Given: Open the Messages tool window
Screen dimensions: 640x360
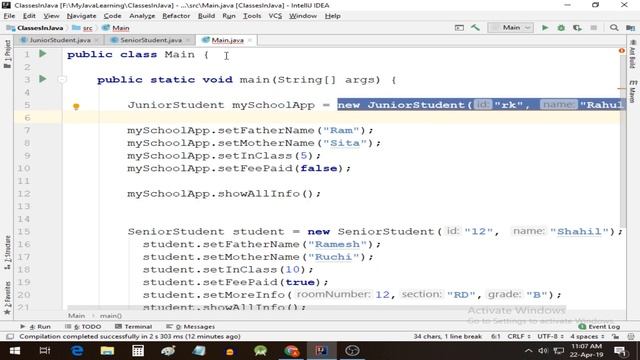Looking at the screenshot, I should (x=191, y=327).
